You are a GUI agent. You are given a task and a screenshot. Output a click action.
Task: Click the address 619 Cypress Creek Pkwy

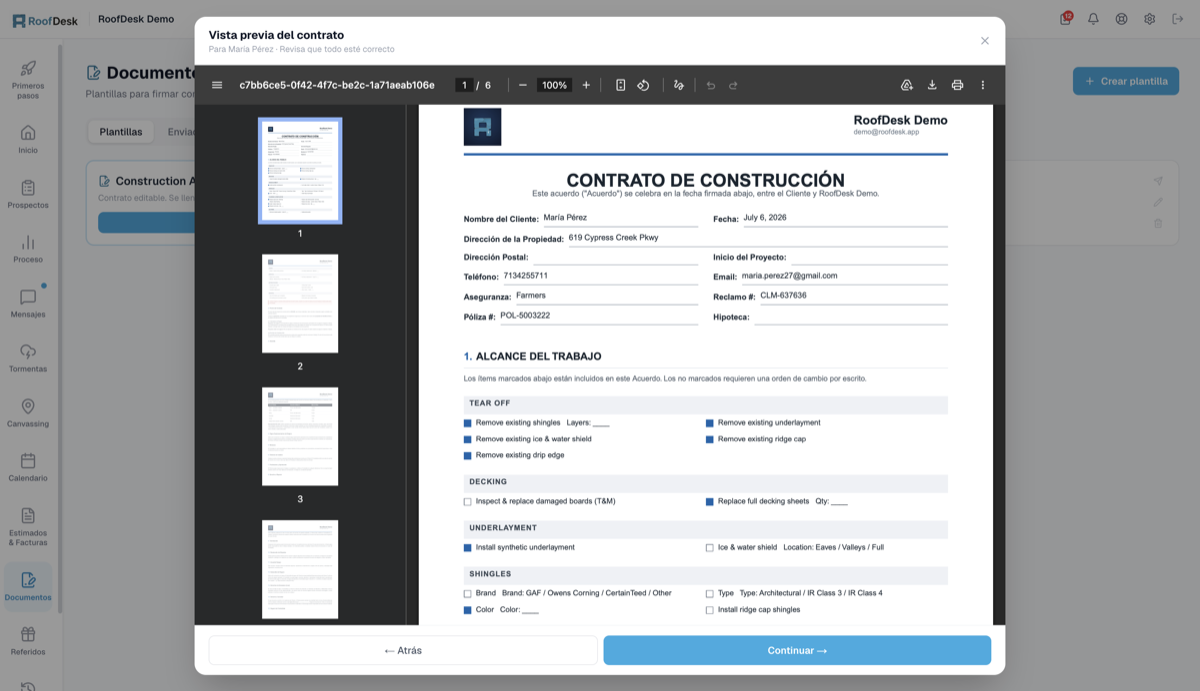pos(614,238)
